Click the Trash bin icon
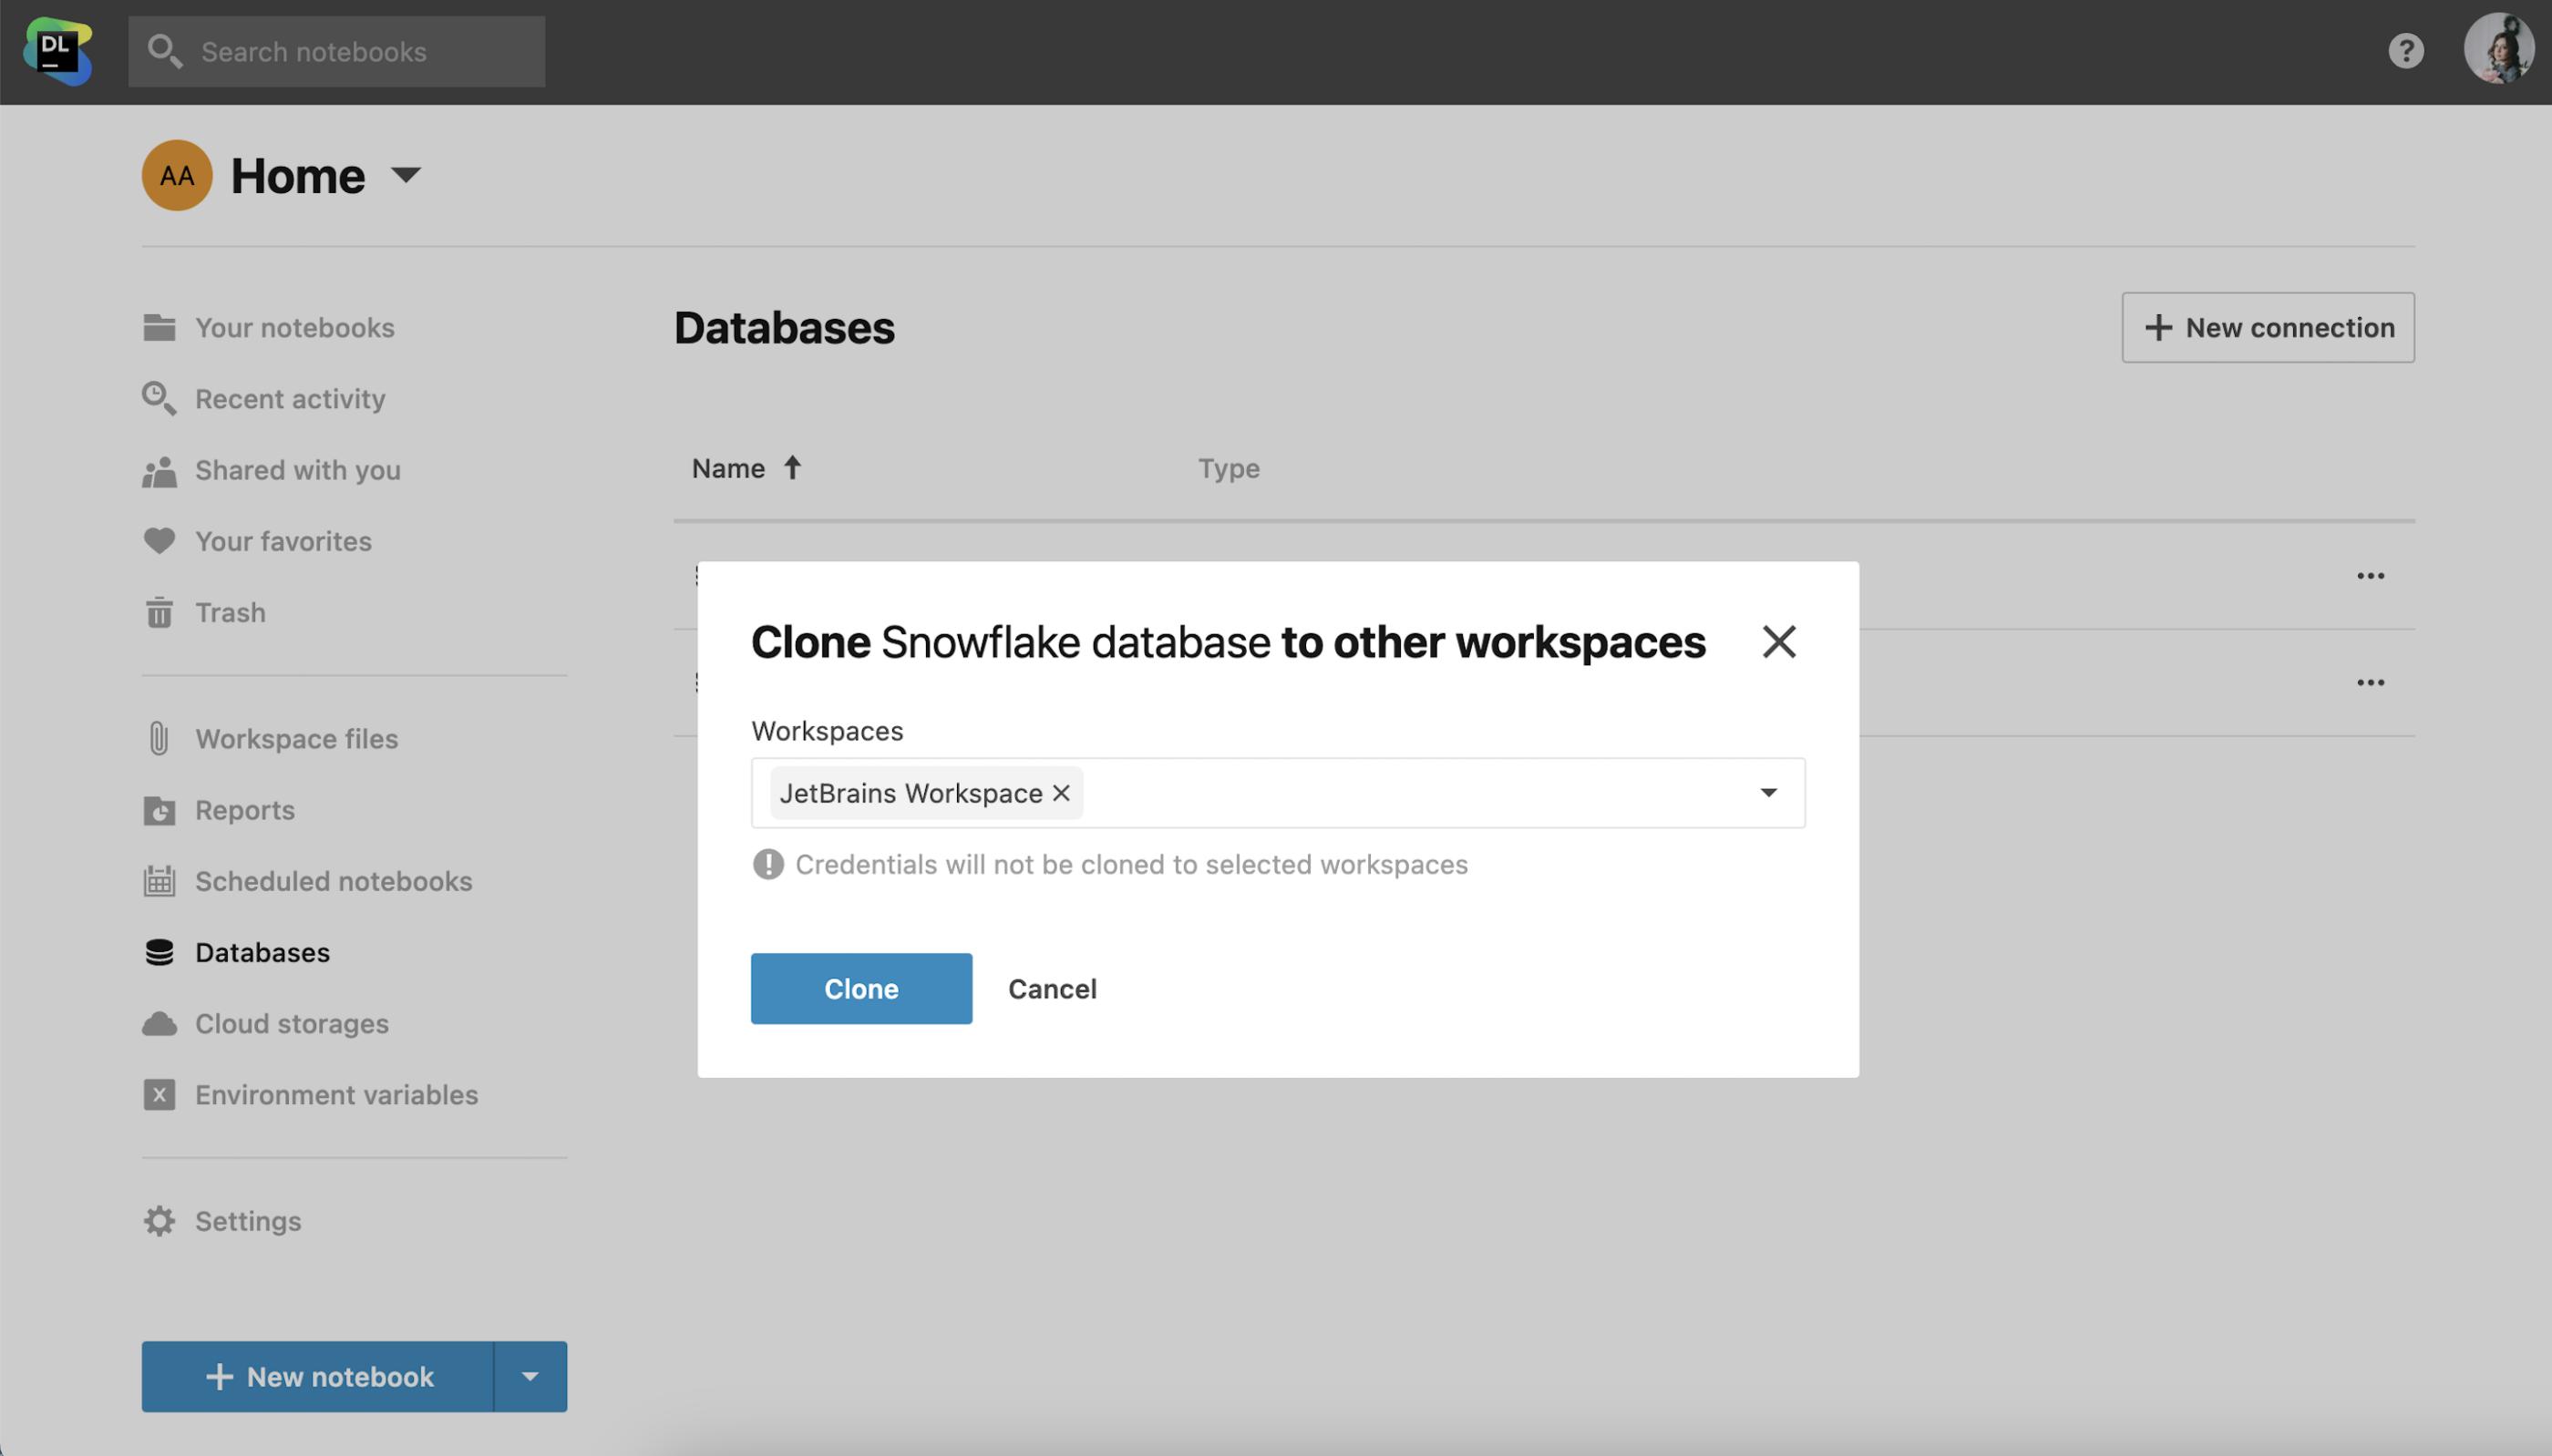Image resolution: width=2552 pixels, height=1456 pixels. [159, 612]
